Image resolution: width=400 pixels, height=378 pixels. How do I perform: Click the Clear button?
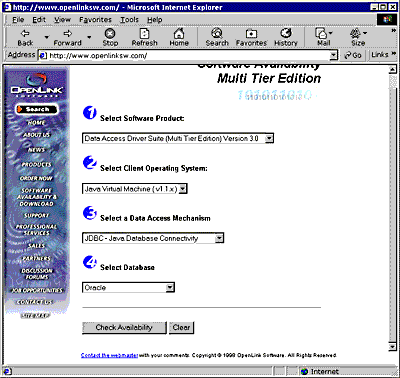pos(181,328)
